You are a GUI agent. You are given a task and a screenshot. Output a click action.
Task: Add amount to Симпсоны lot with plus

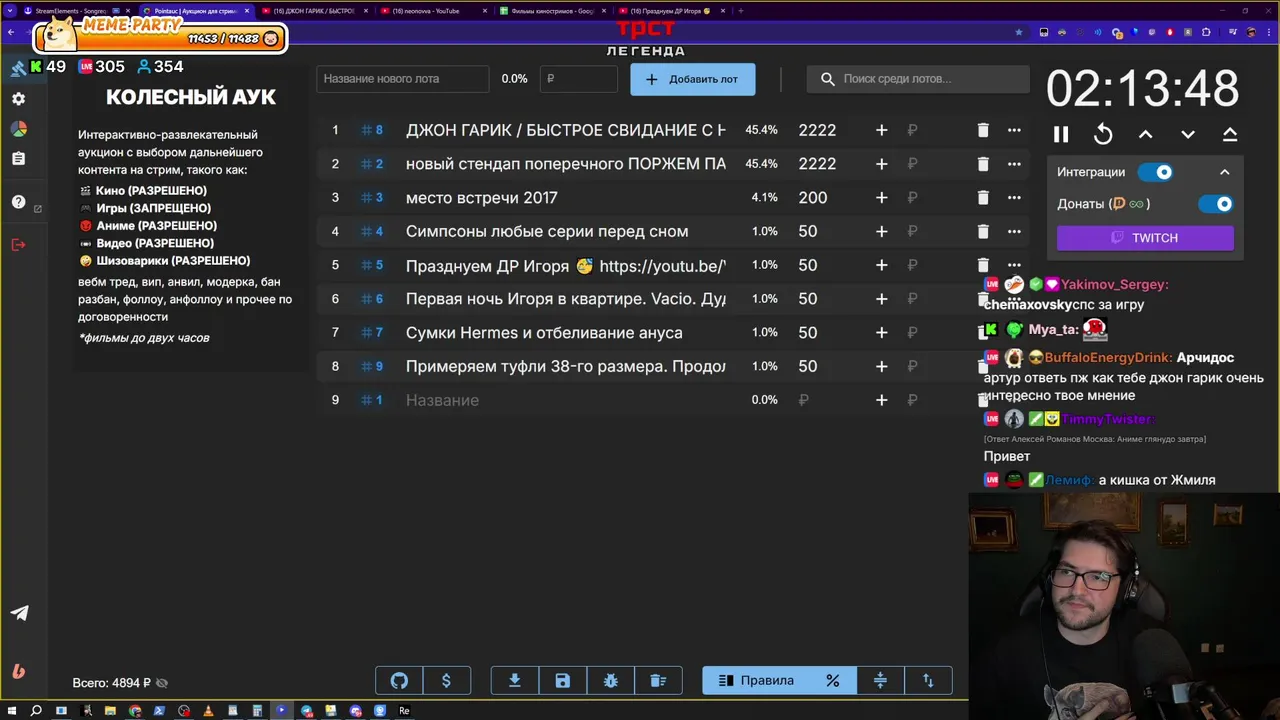(881, 231)
